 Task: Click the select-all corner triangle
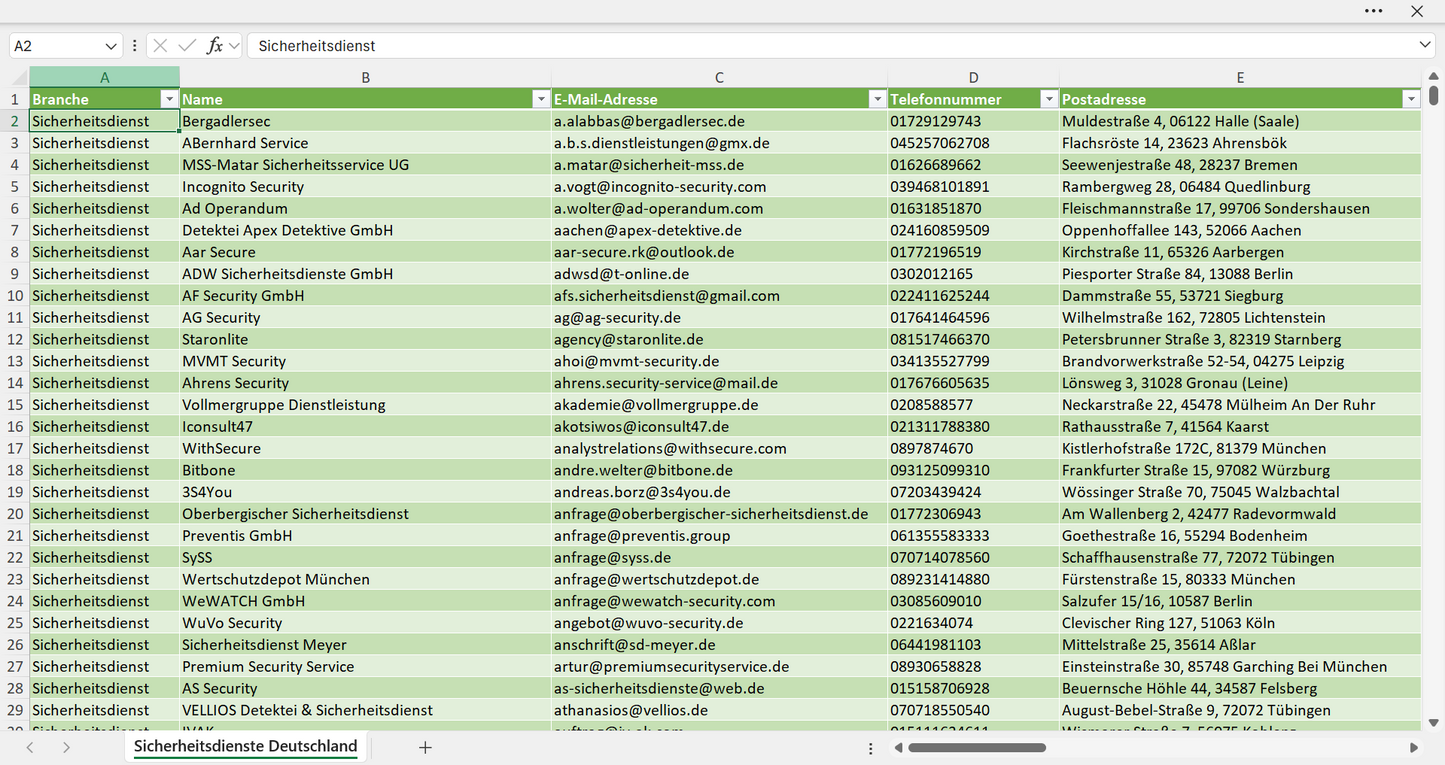21,78
